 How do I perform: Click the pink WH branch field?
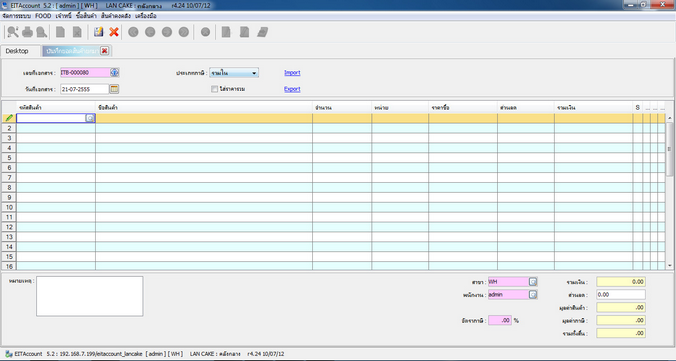(508, 282)
